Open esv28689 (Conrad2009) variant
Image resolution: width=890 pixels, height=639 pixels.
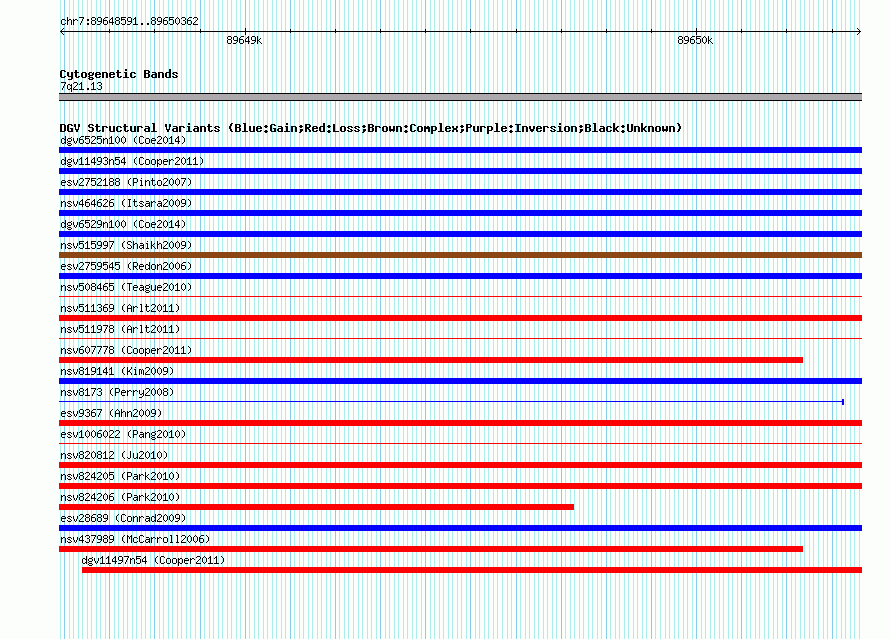click(x=123, y=518)
